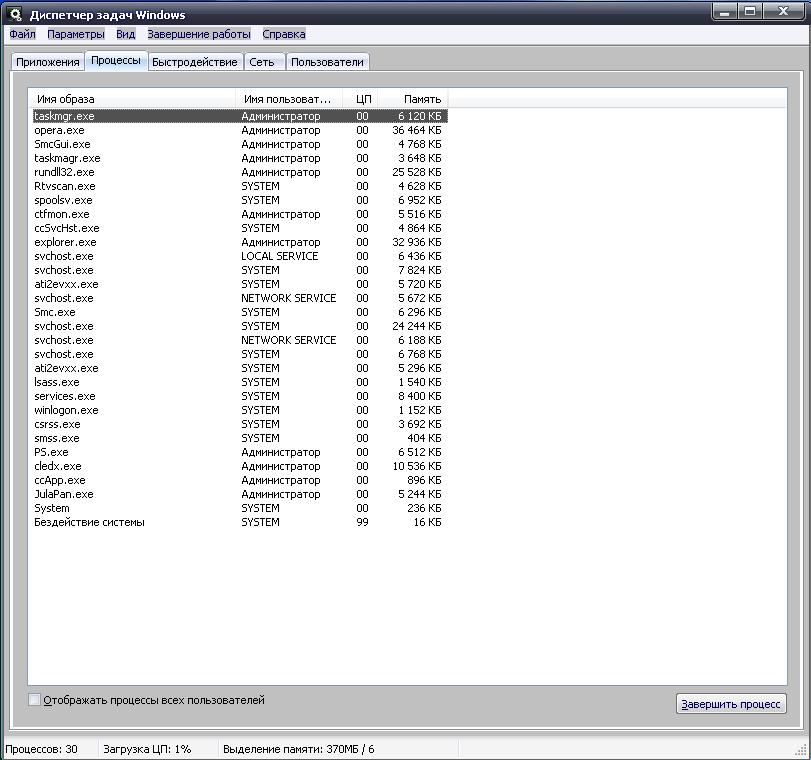Open the Справка menu
Viewport: 811px width, 760px height.
(284, 34)
